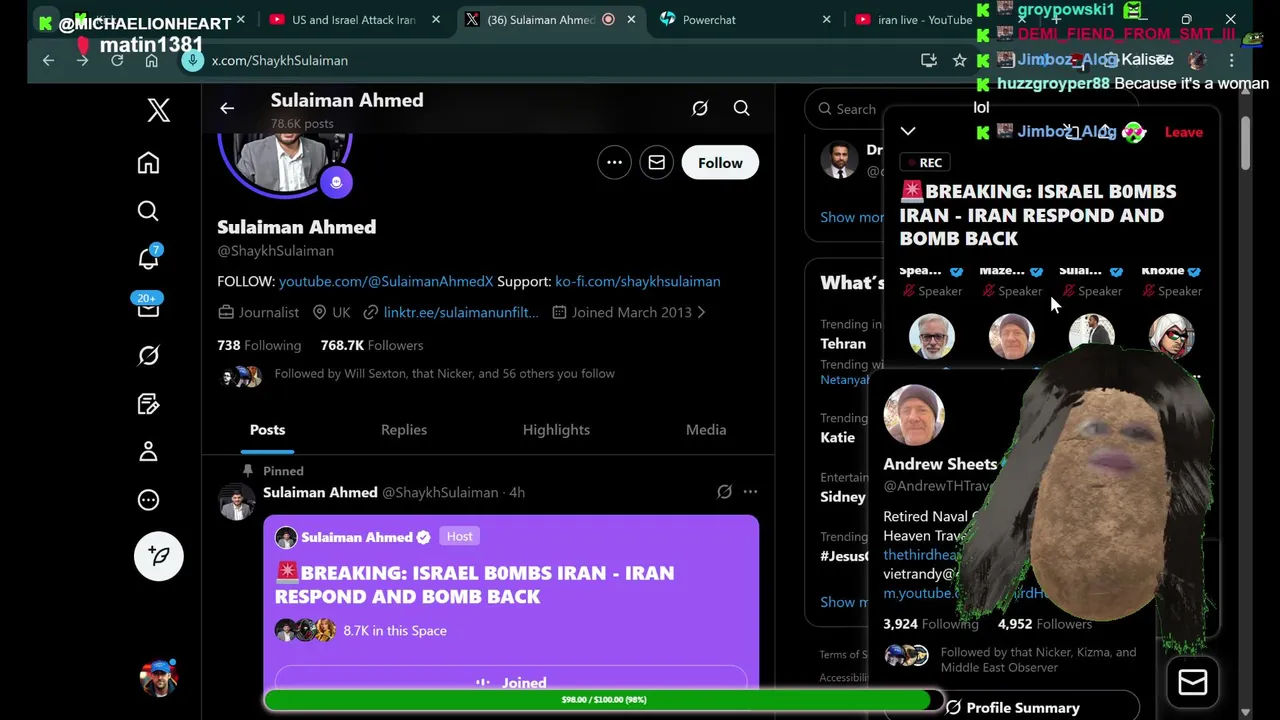Click Andrew Sheets avatar photo
Screen dimensions: 1280x720
click(914, 415)
